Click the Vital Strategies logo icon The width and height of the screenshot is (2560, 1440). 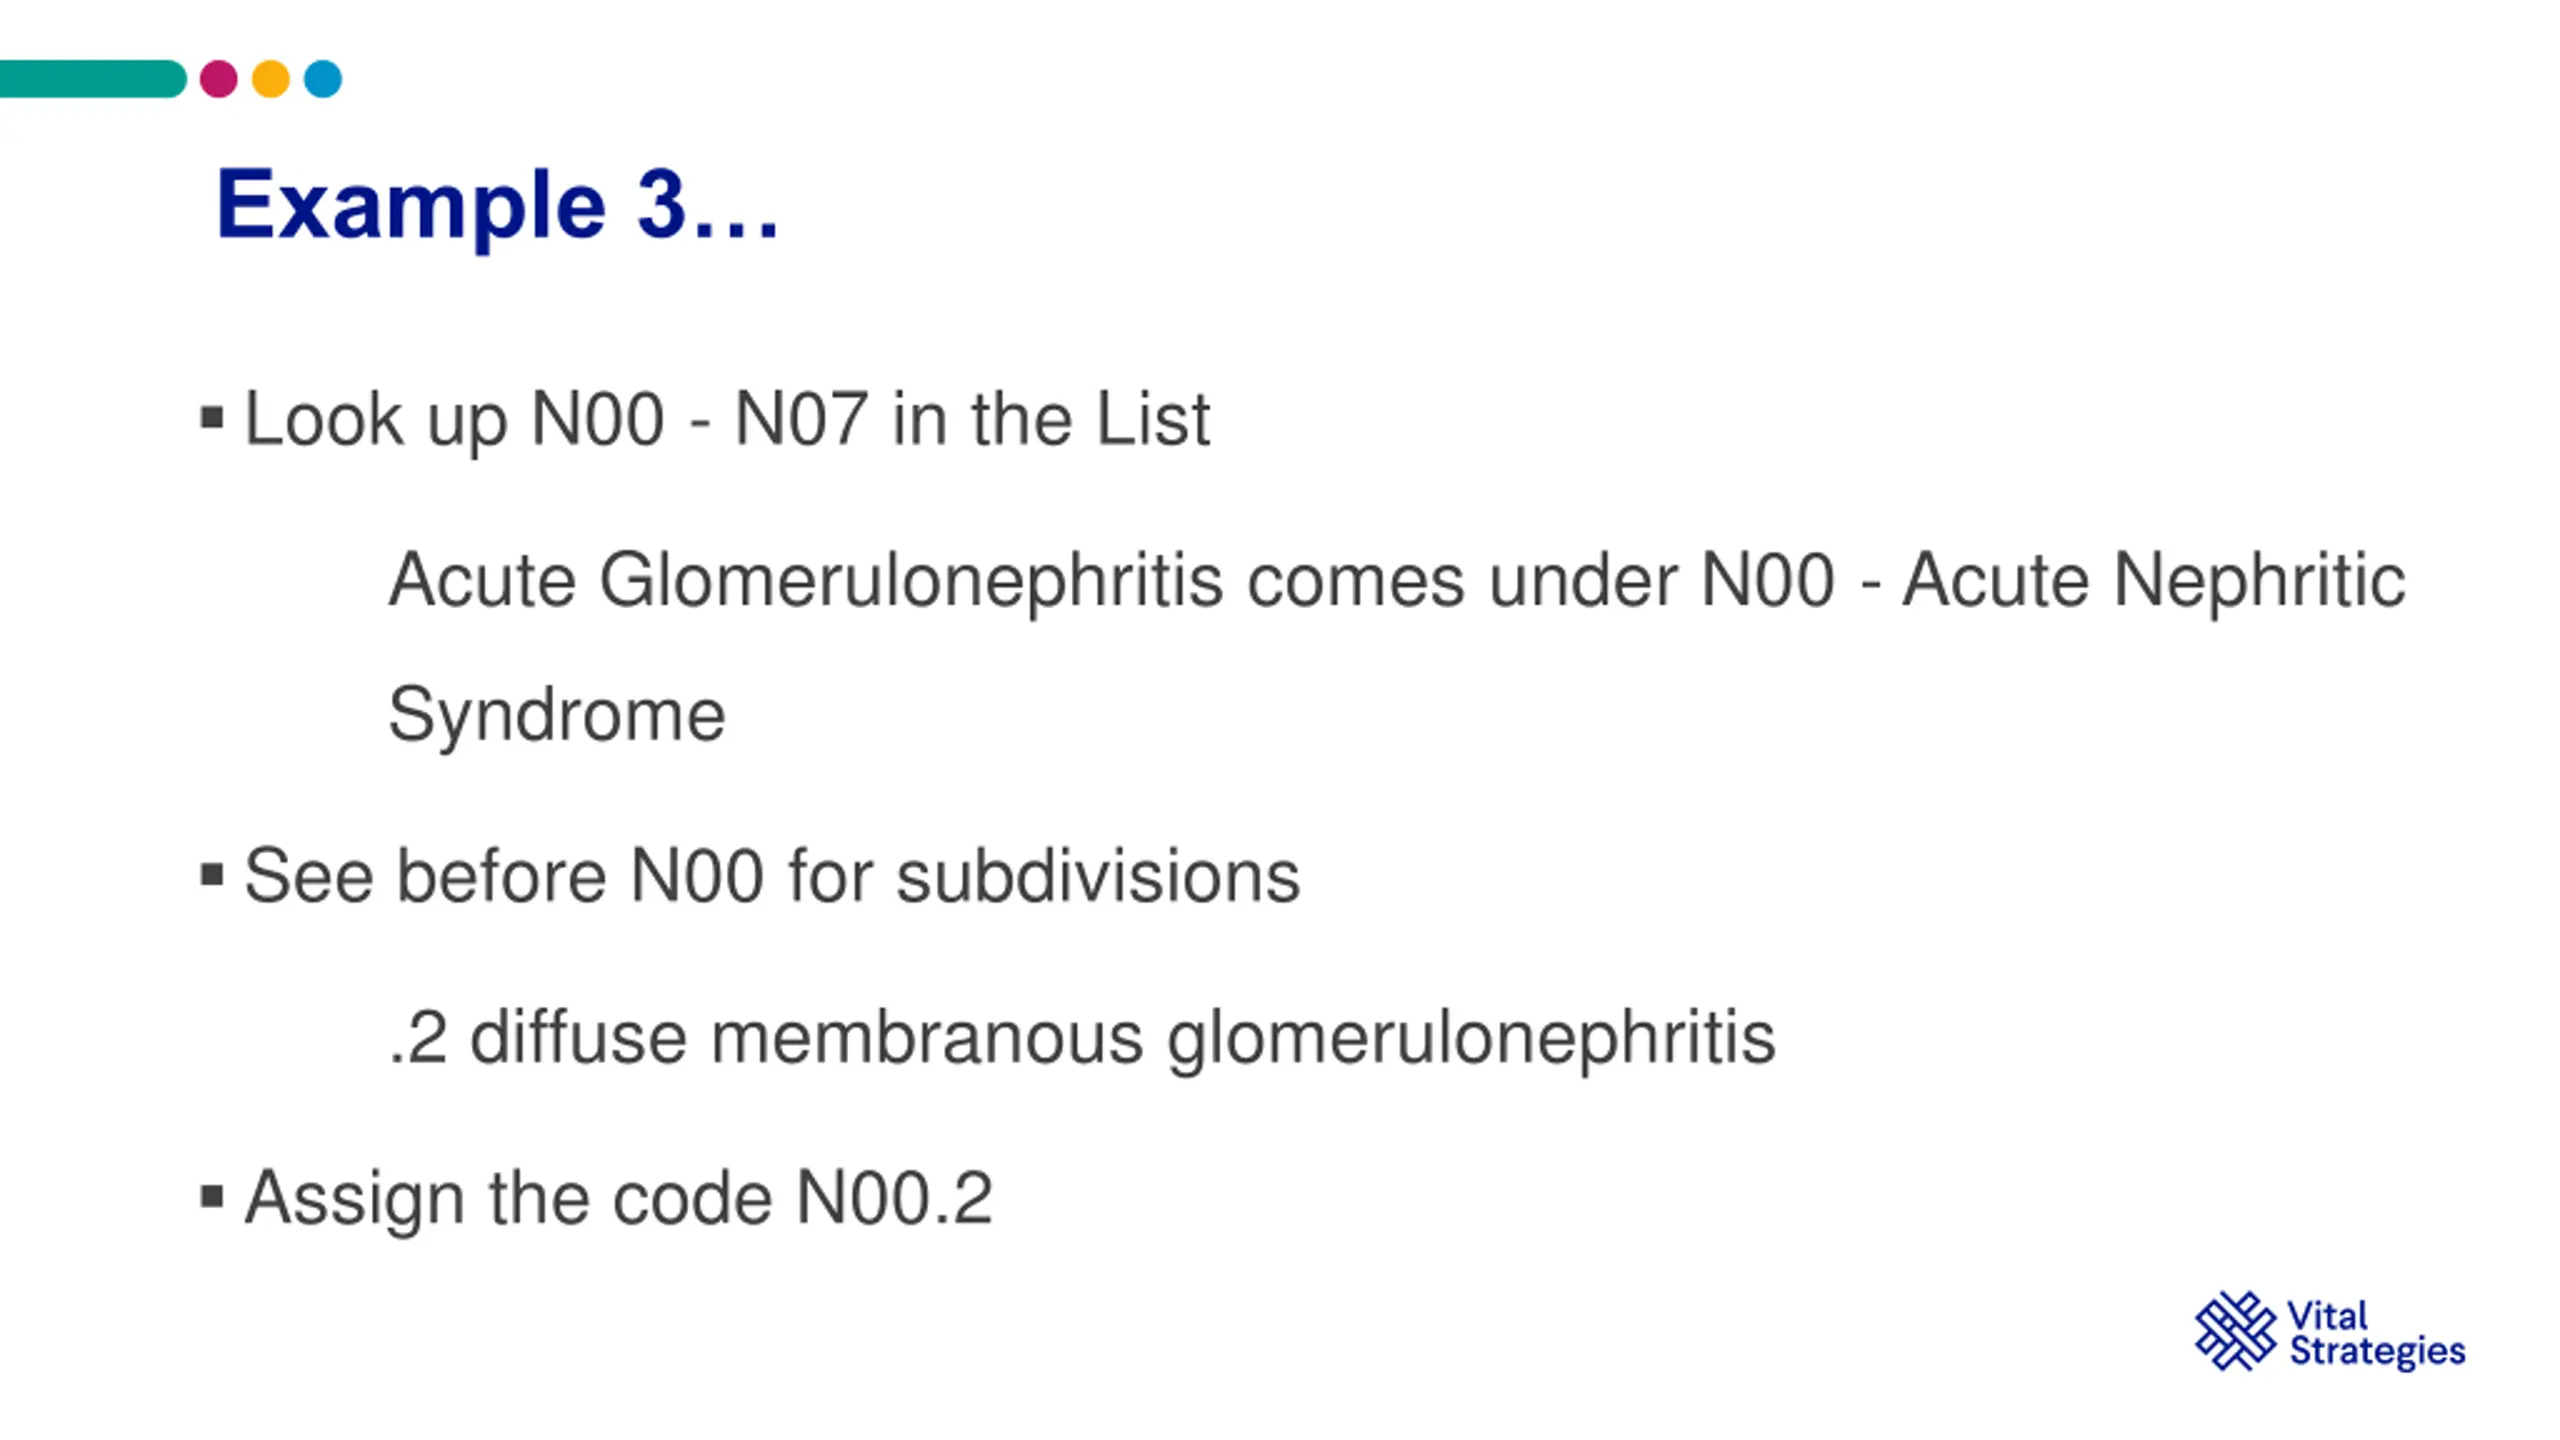2235,1330
